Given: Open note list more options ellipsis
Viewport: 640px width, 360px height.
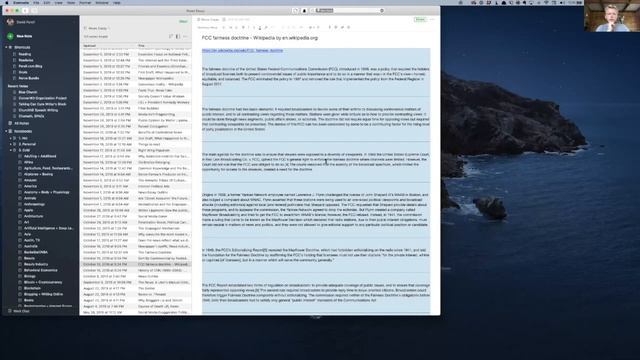Looking at the screenshot, I should pyautogui.click(x=185, y=36).
